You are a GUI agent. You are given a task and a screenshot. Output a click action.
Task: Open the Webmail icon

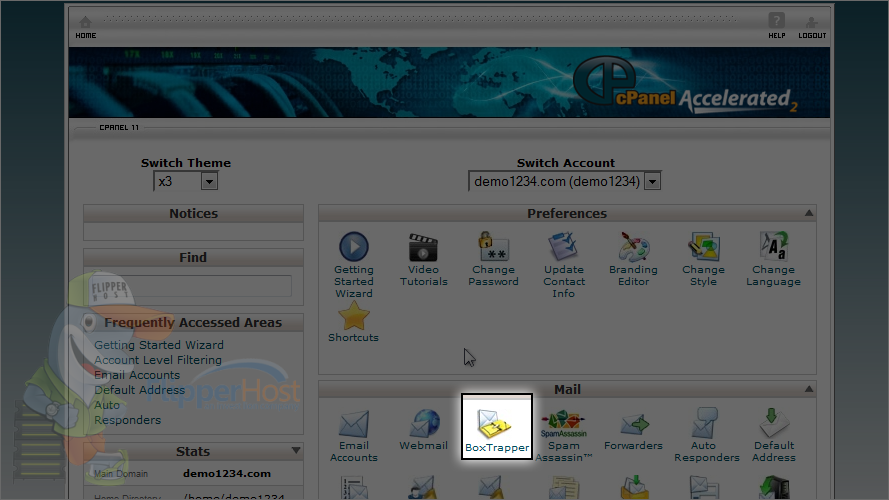pos(424,423)
